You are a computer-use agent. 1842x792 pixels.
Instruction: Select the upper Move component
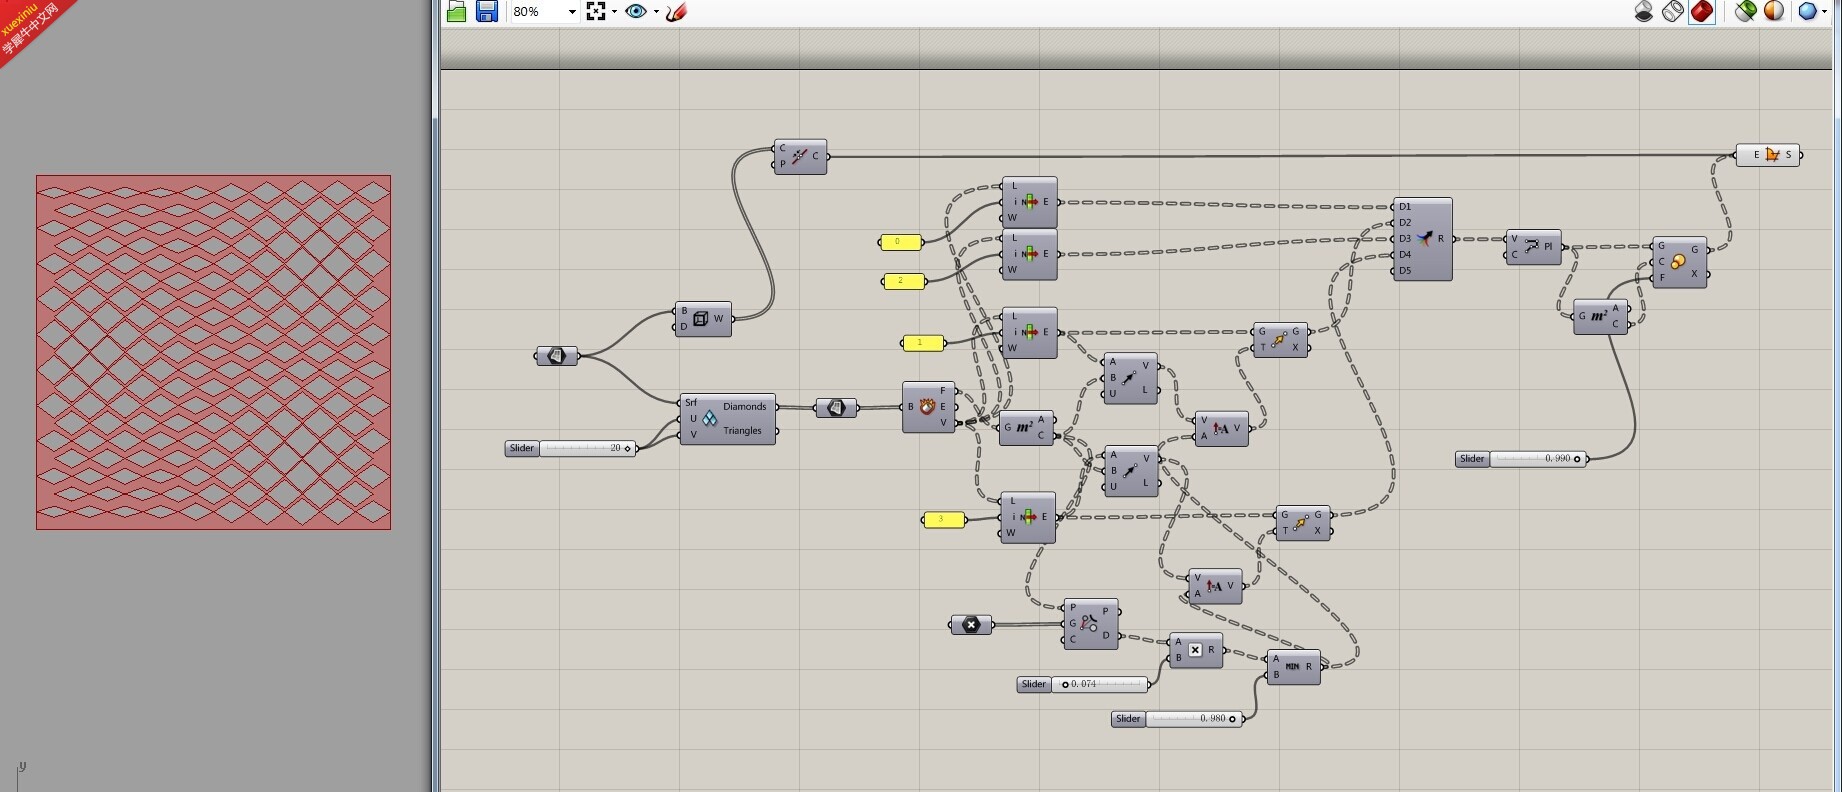pos(1280,339)
